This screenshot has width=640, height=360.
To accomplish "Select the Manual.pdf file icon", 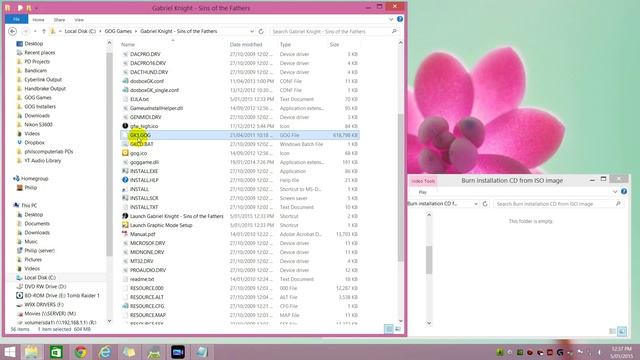I will 125,234.
